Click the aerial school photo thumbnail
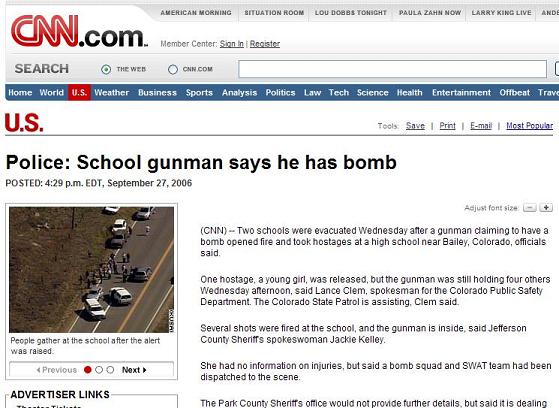Image resolution: width=559 pixels, height=408 pixels. [92, 270]
